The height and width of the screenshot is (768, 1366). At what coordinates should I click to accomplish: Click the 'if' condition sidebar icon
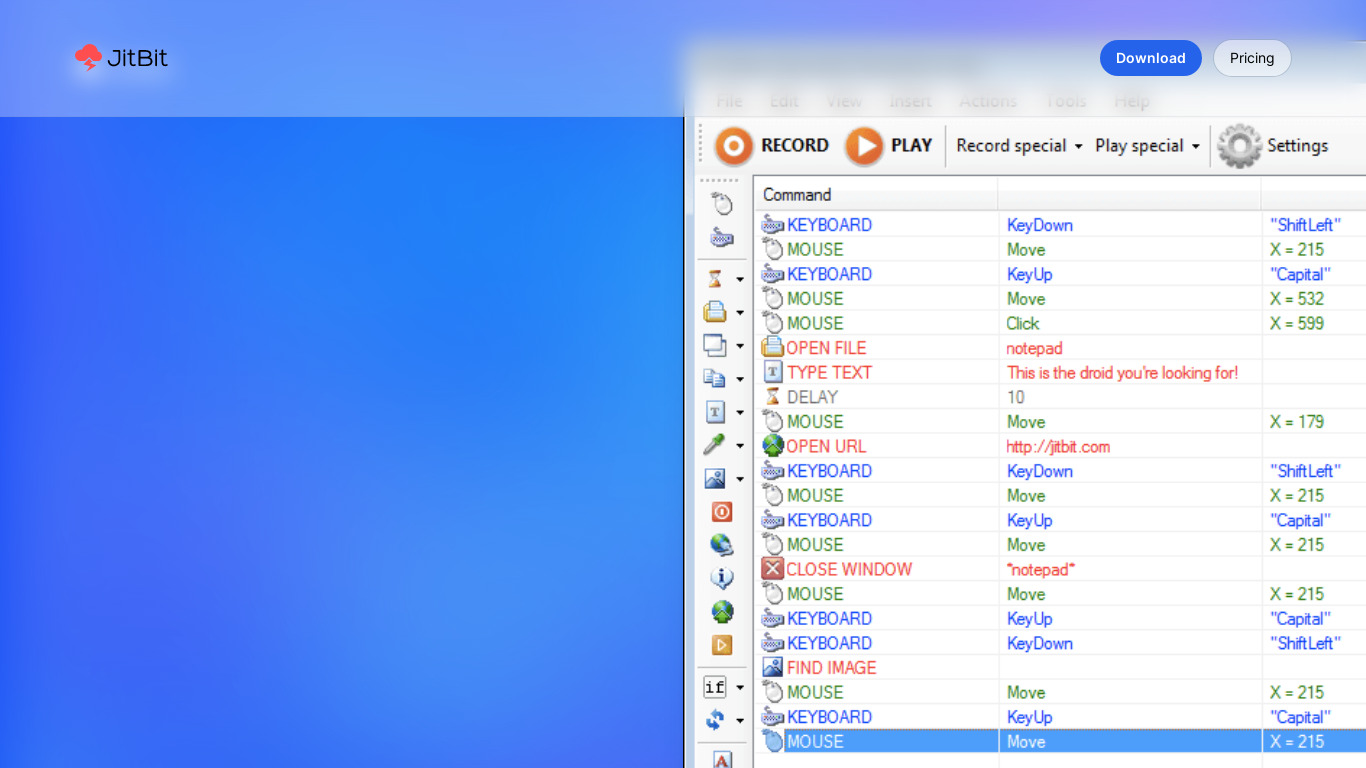click(x=715, y=687)
